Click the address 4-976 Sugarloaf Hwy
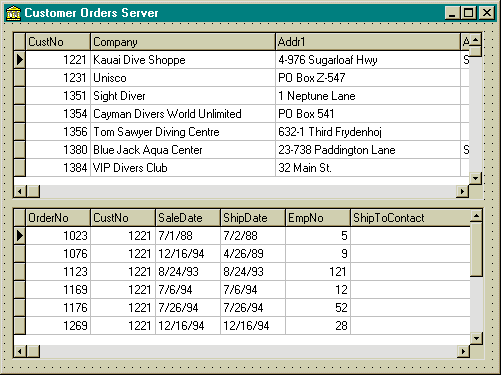 [368, 60]
